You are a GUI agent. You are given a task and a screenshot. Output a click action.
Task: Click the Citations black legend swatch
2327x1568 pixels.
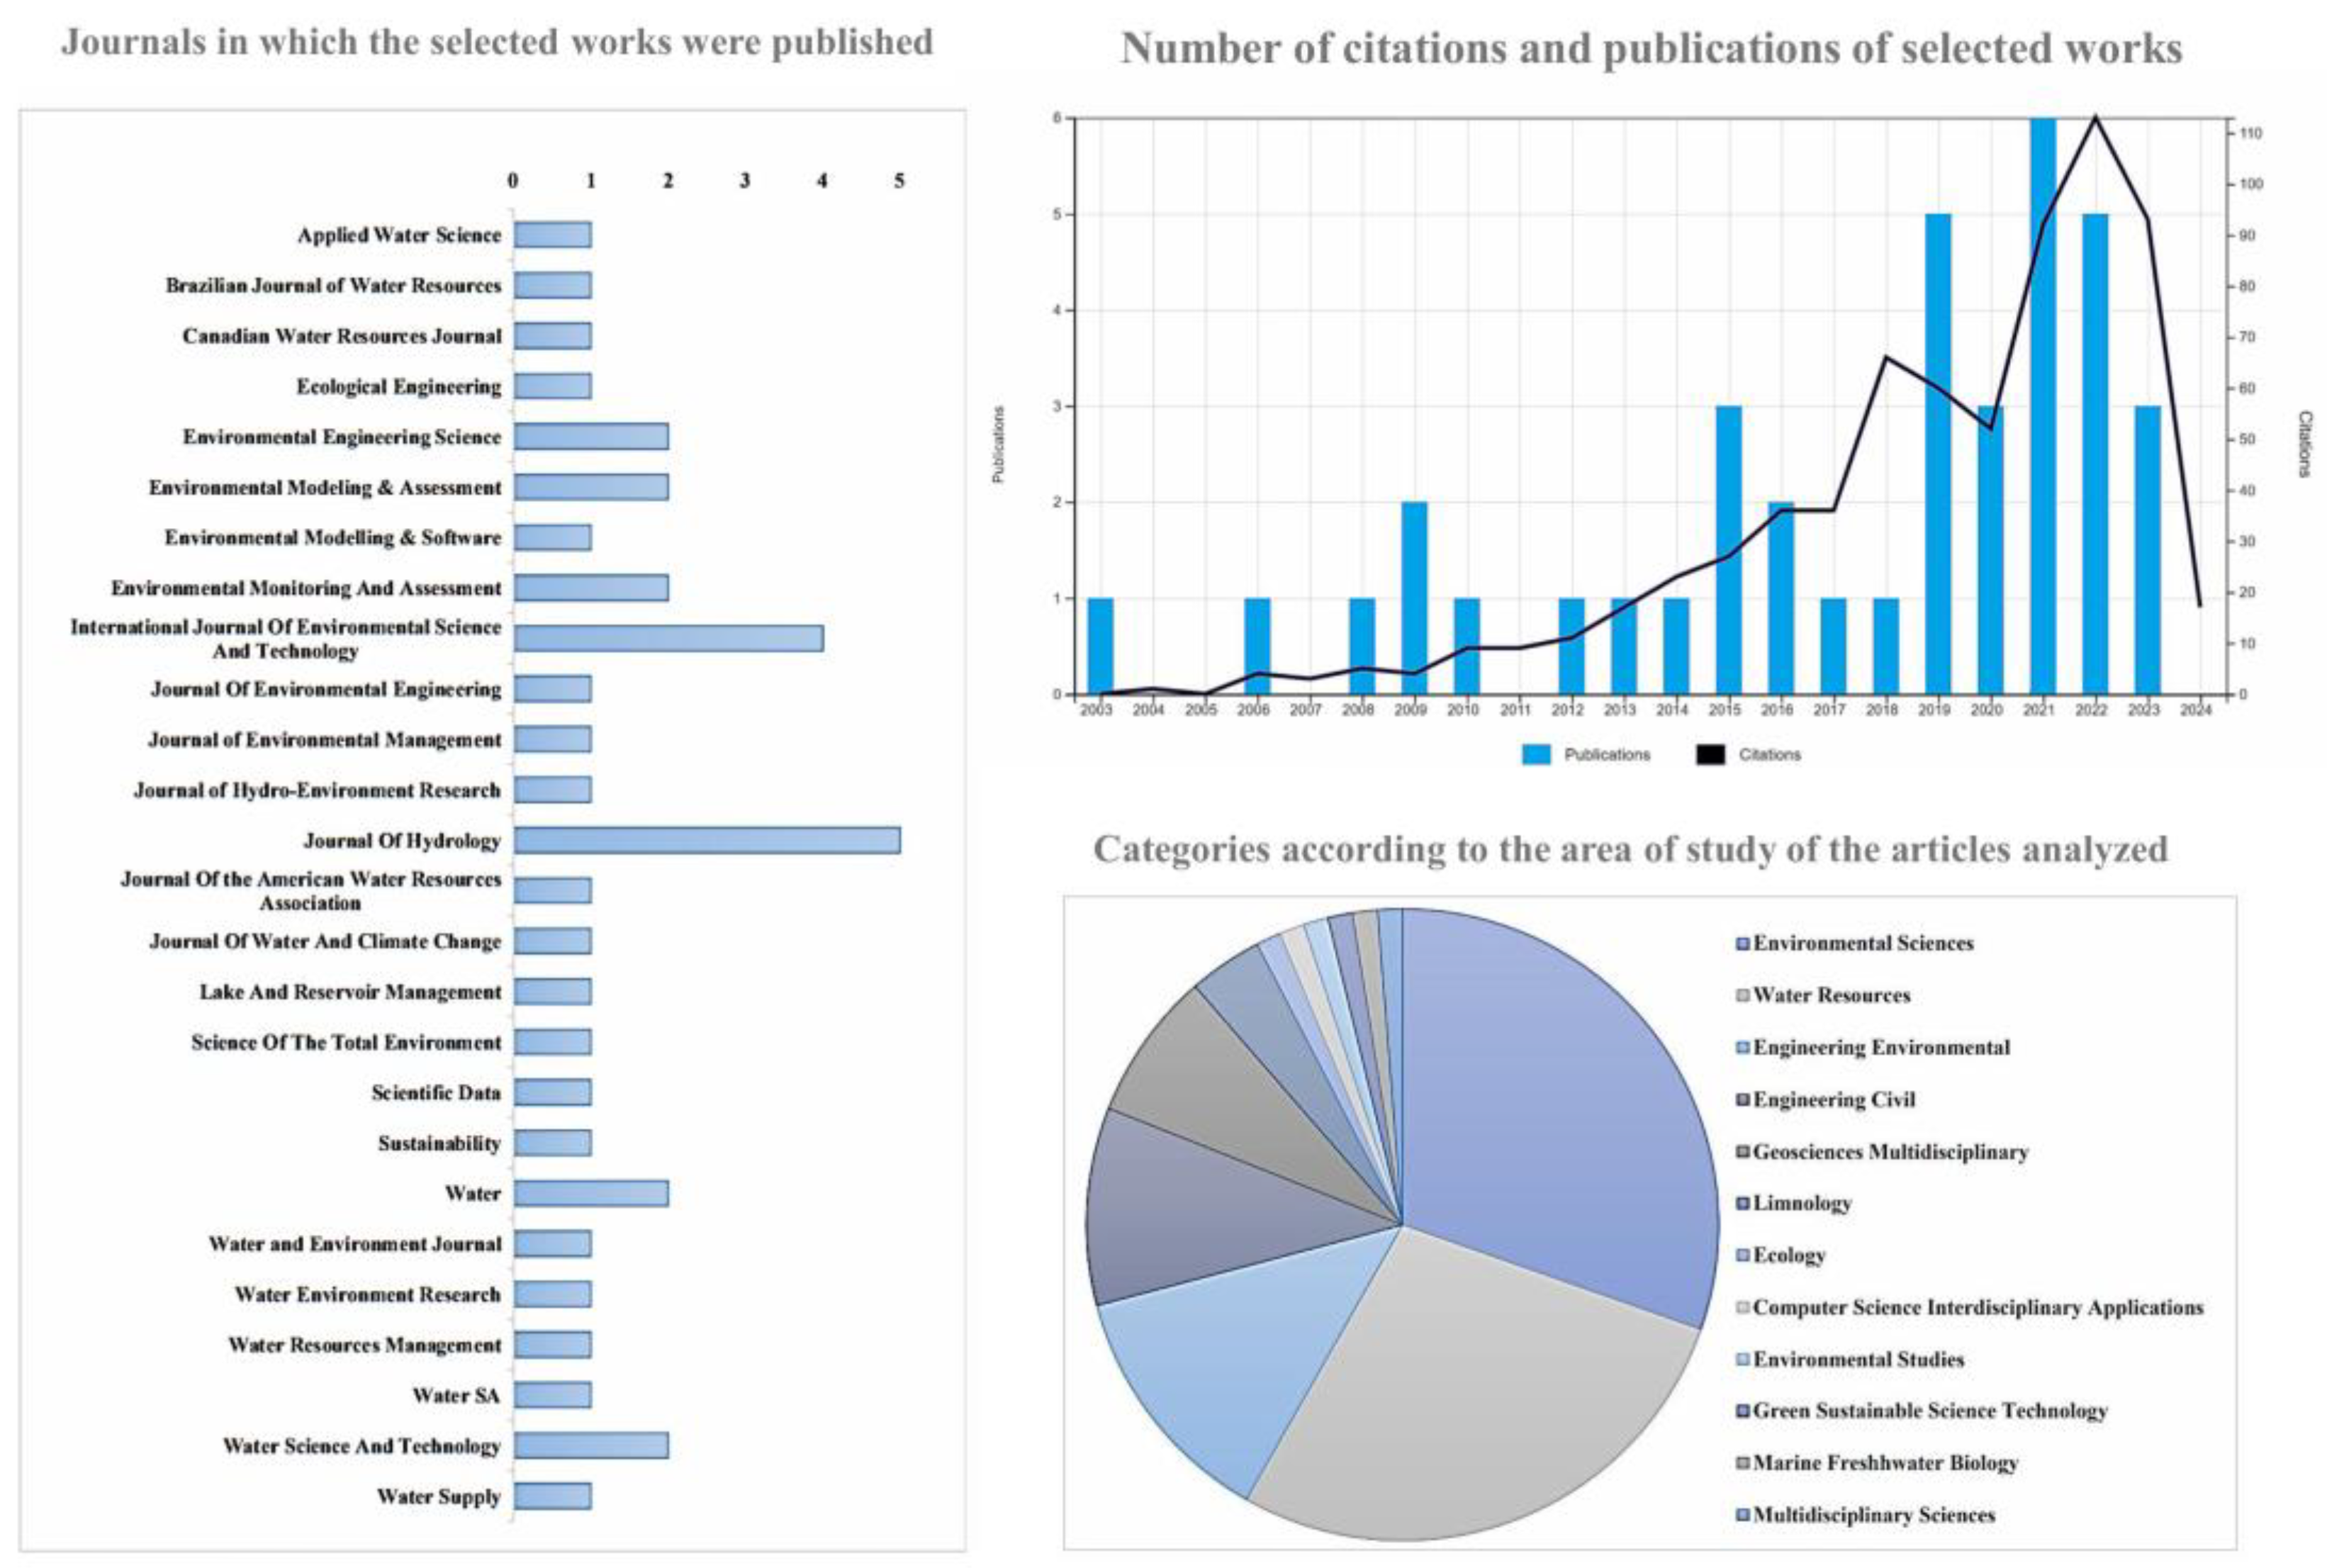tap(1710, 754)
